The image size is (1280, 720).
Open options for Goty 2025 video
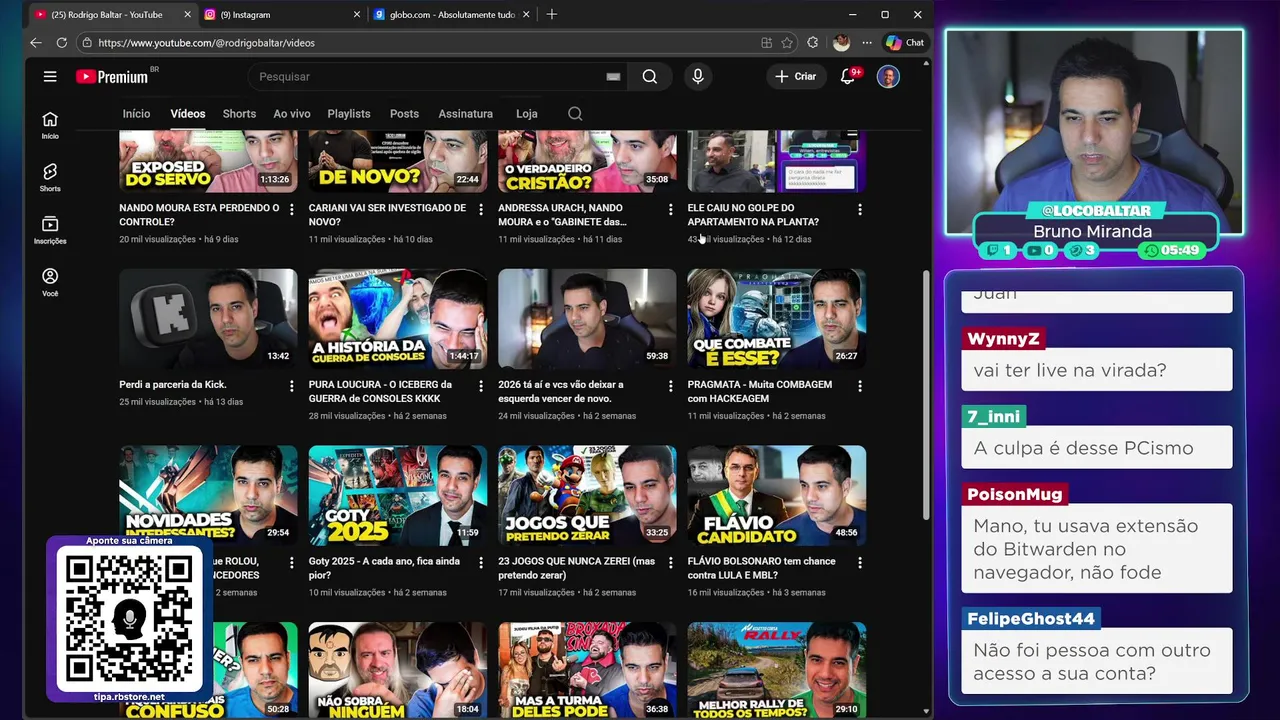click(x=481, y=563)
